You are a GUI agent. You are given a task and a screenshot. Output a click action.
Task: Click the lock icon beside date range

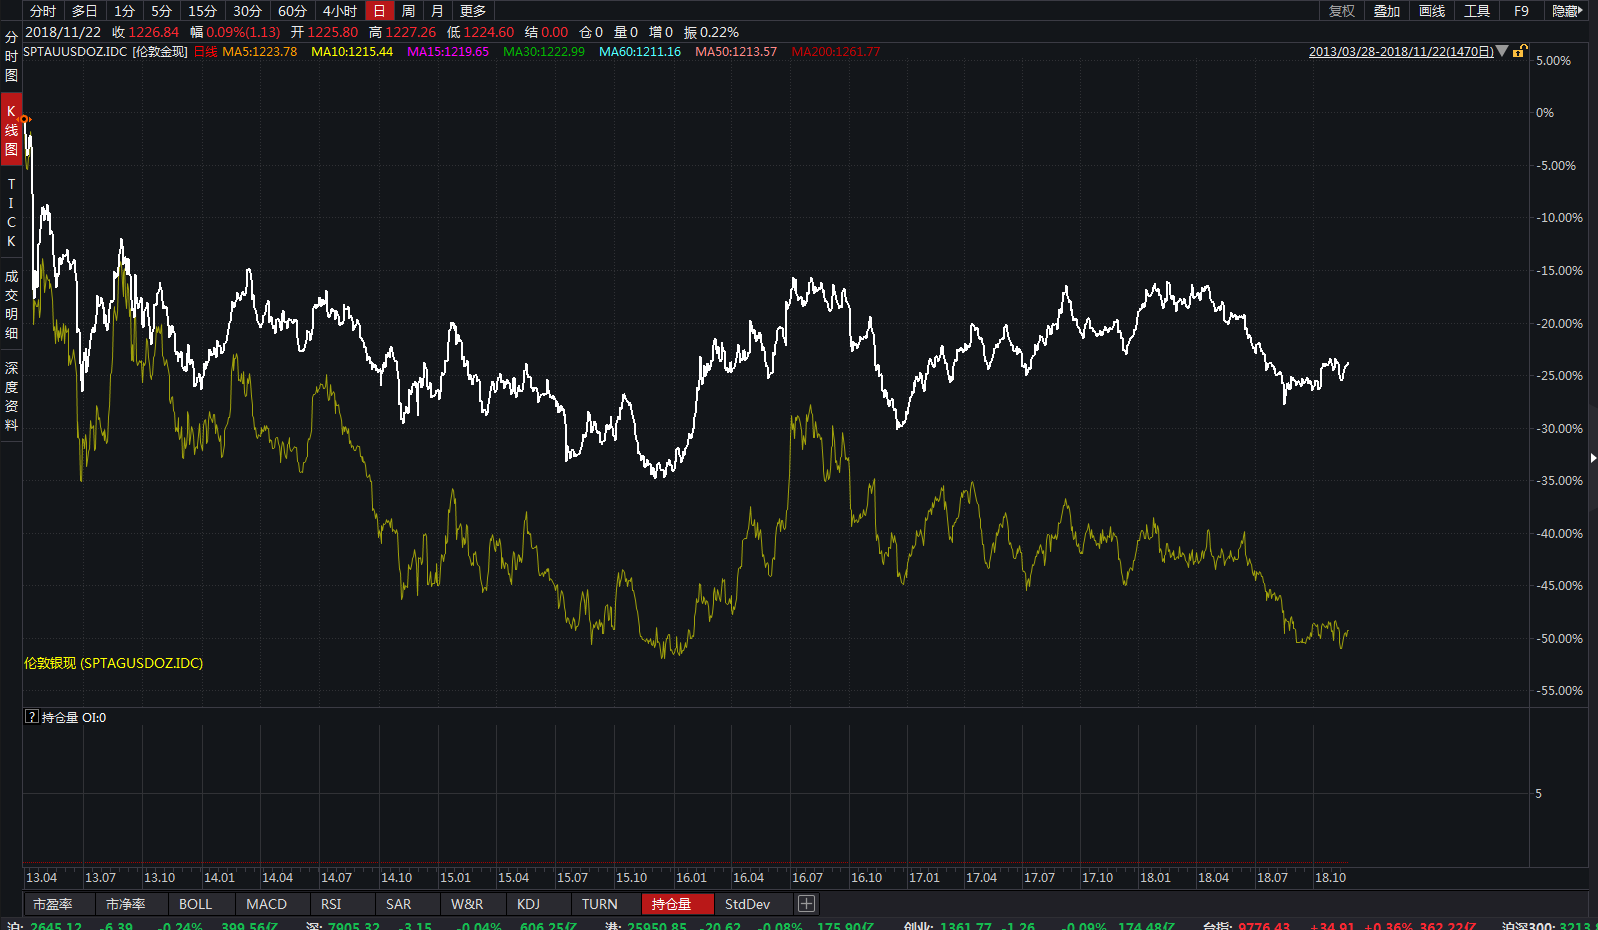tap(1520, 51)
